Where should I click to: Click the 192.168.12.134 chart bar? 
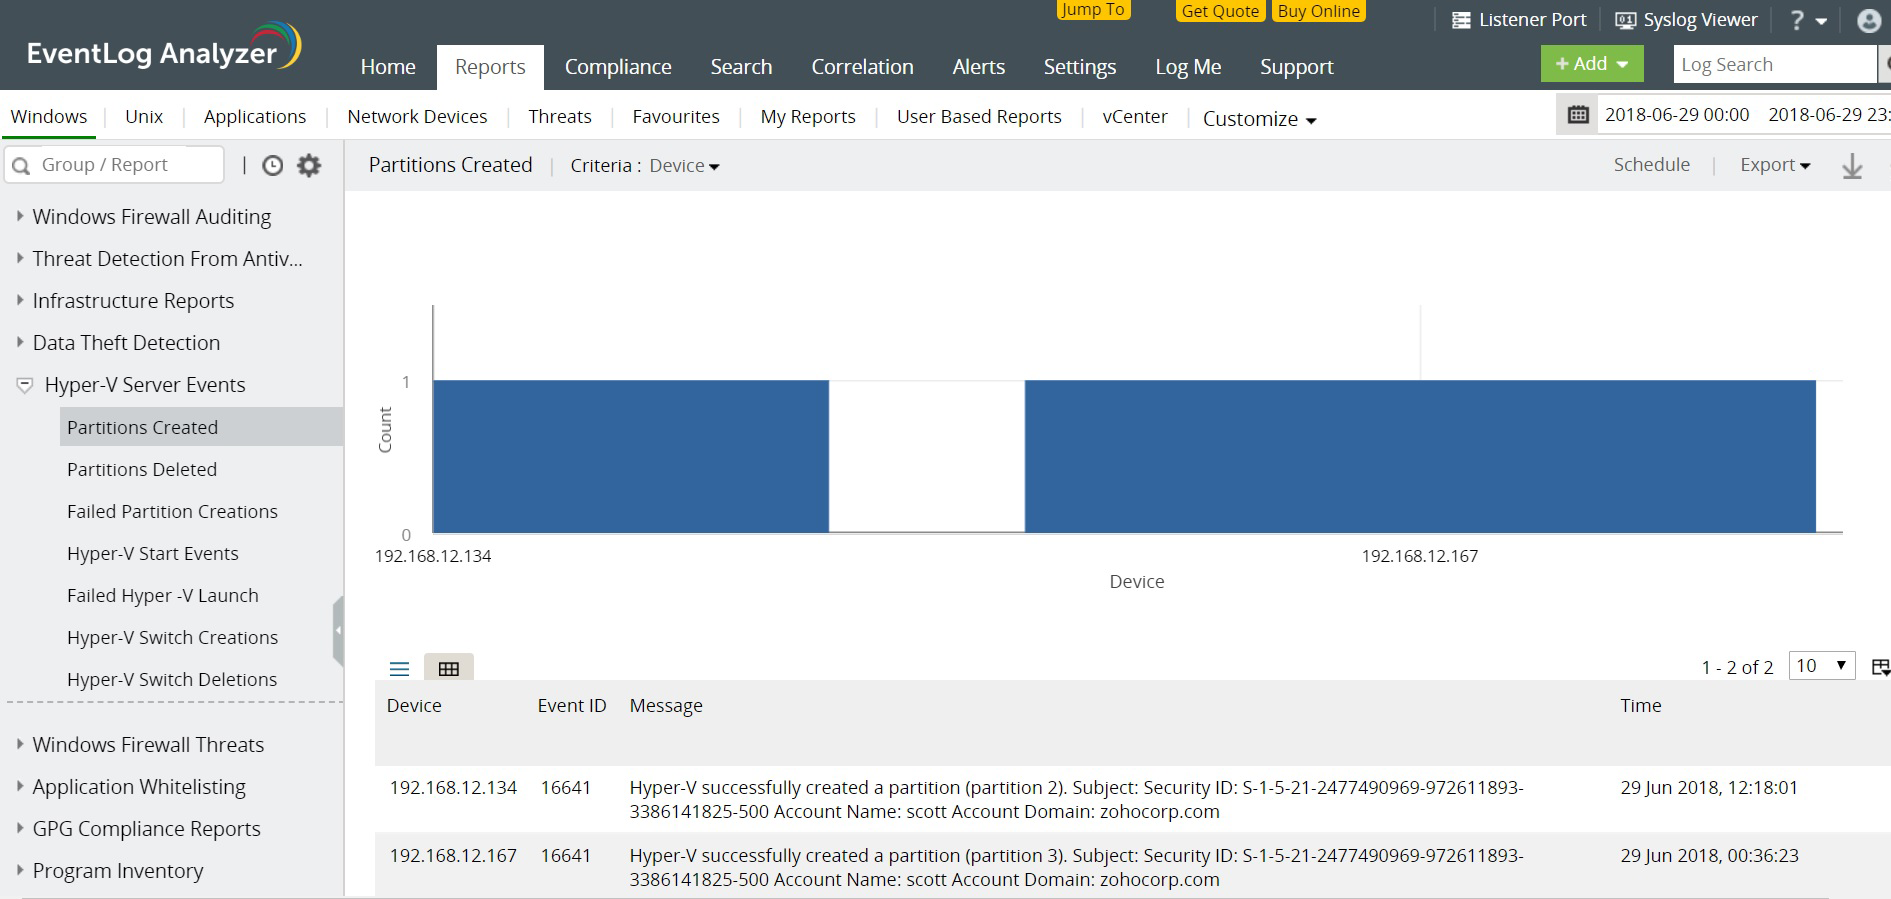(631, 456)
